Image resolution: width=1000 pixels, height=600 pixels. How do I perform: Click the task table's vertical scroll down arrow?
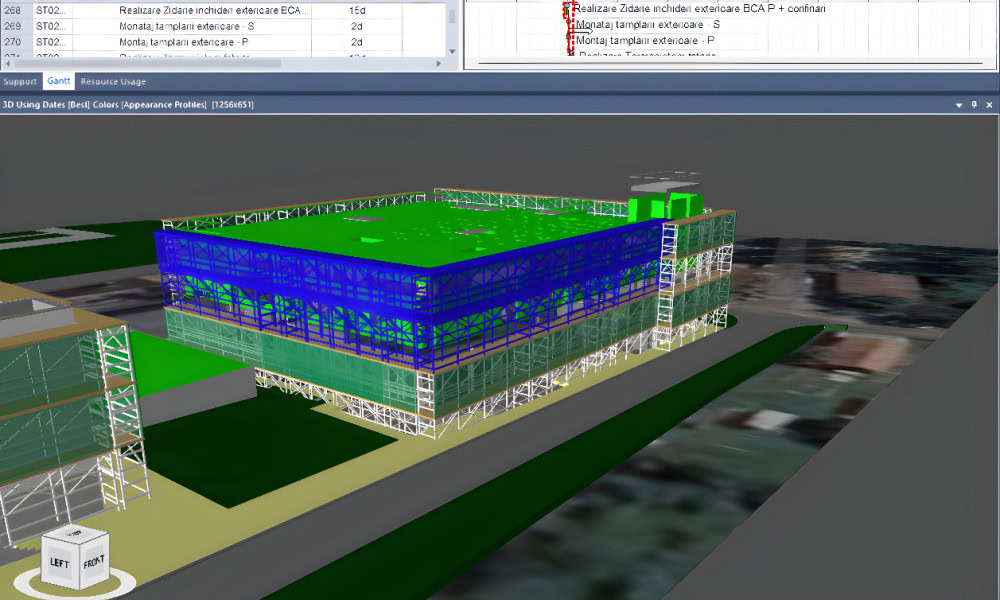(x=452, y=51)
